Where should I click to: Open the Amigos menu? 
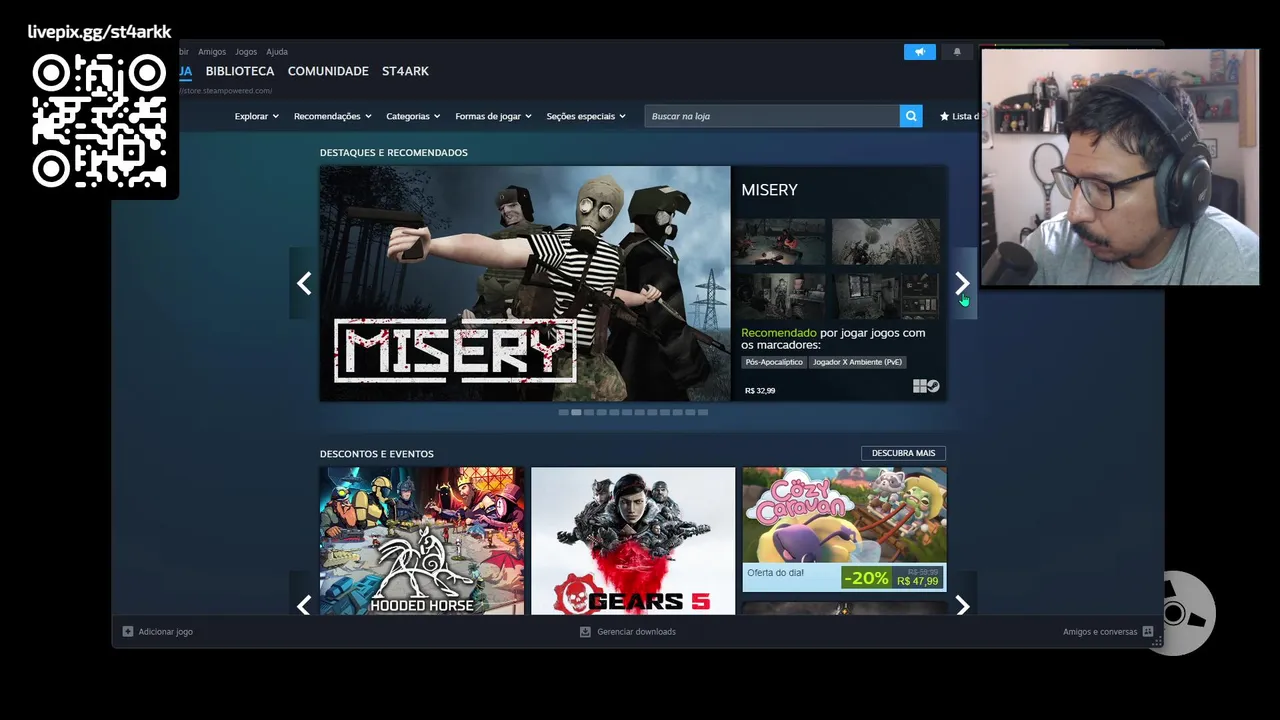coord(212,52)
